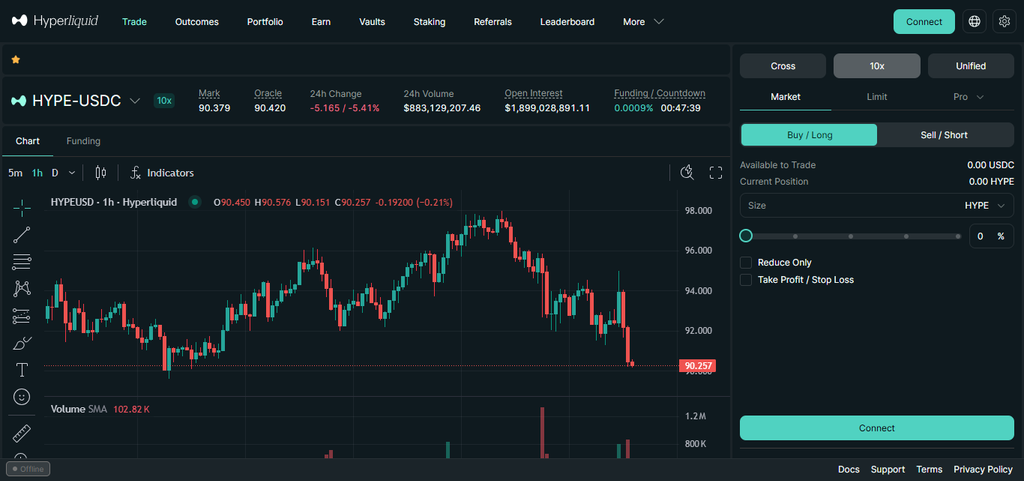Select the trend line drawing tool
1024x481 pixels.
[x=22, y=235]
